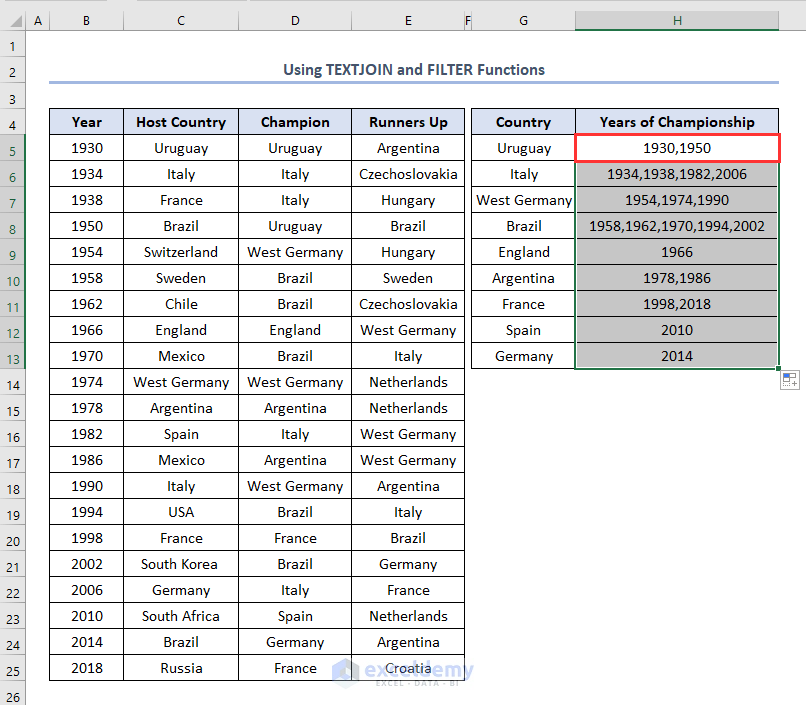Select the cell showing 1954,1974,1990
This screenshot has height=705, width=806.
coord(677,200)
